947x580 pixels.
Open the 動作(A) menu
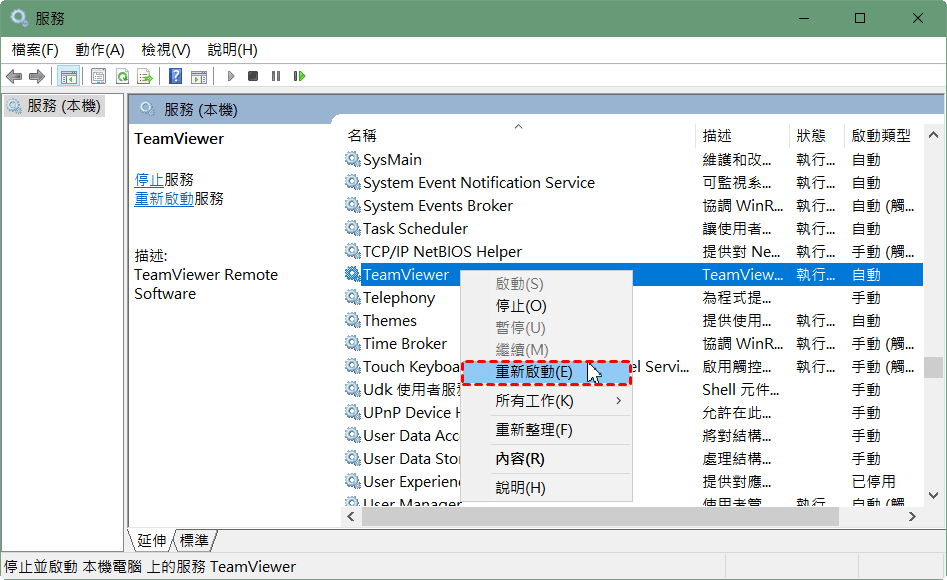click(x=100, y=50)
